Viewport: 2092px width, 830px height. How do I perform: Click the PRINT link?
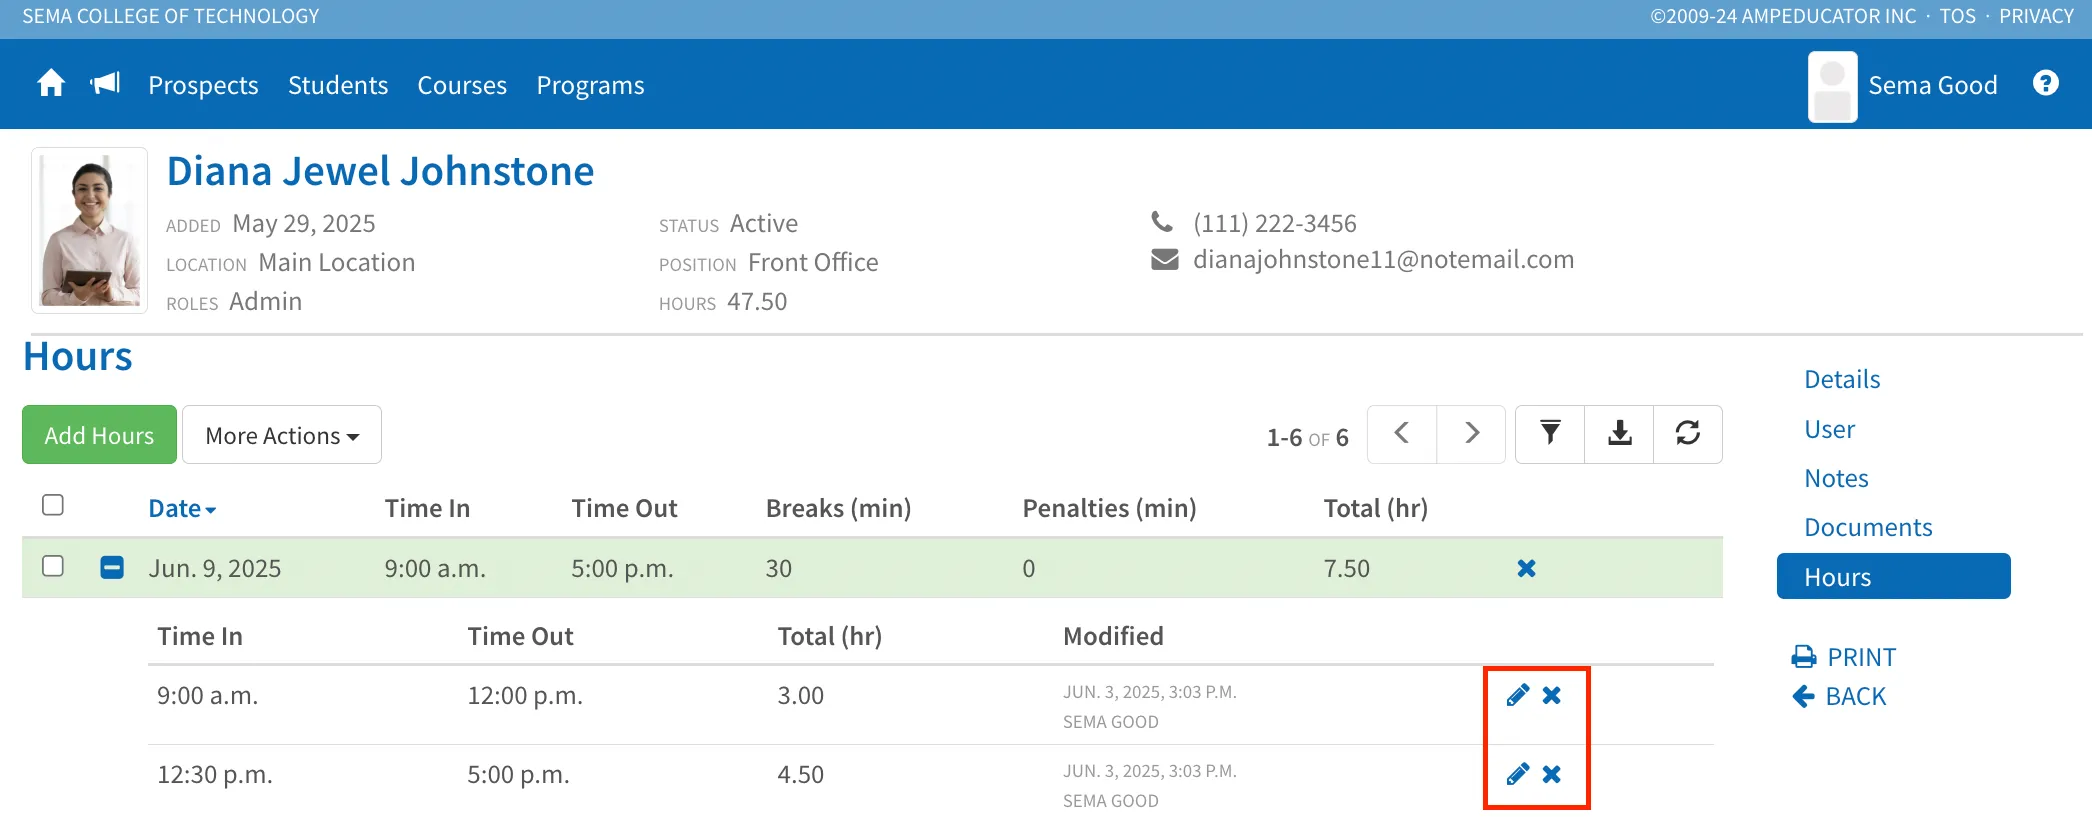[x=1844, y=657]
